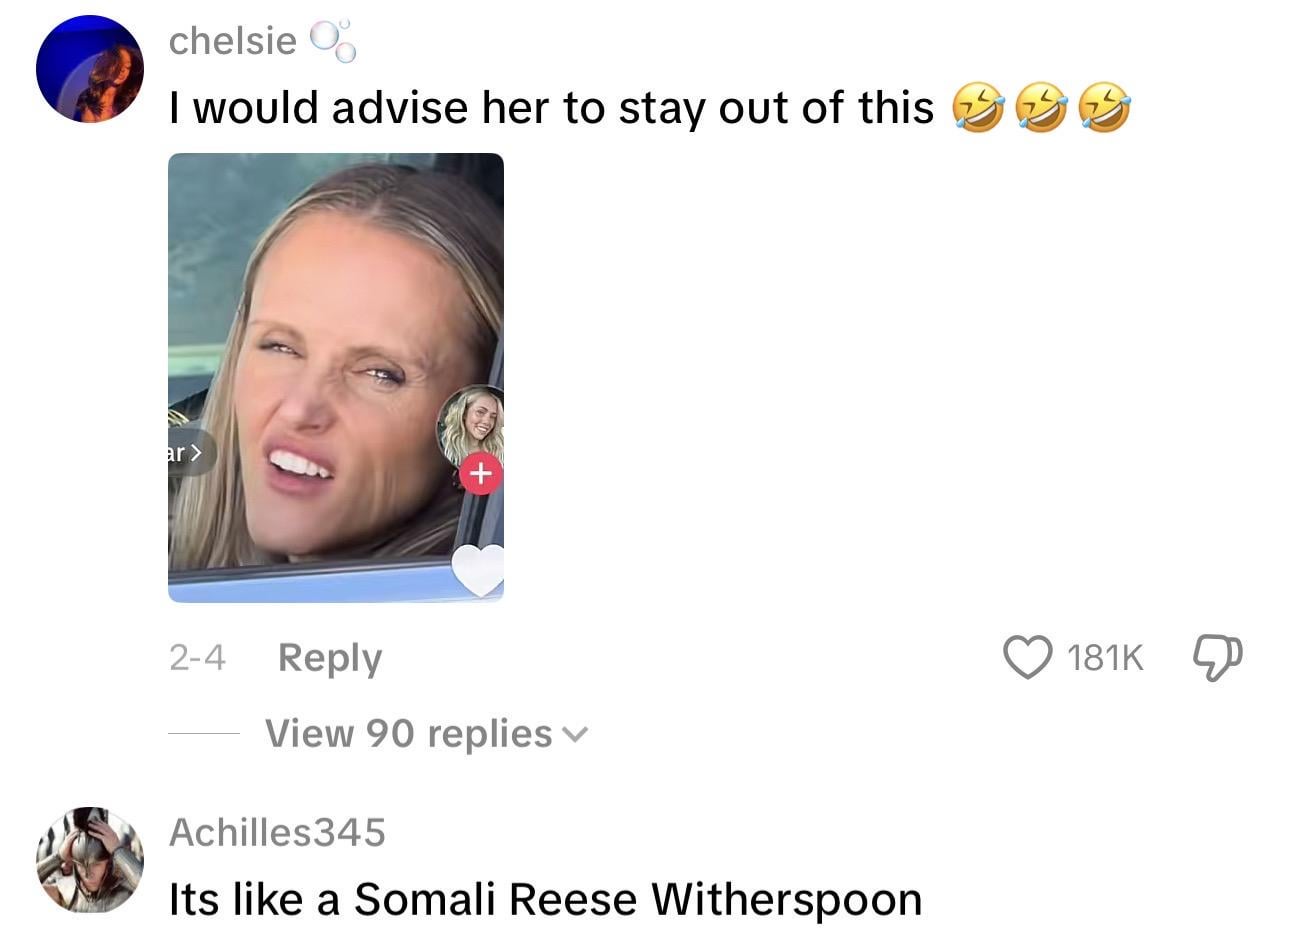Image resolution: width=1290 pixels, height=947 pixels.
Task: Open Achilles345's helmet avatar
Action: point(90,860)
